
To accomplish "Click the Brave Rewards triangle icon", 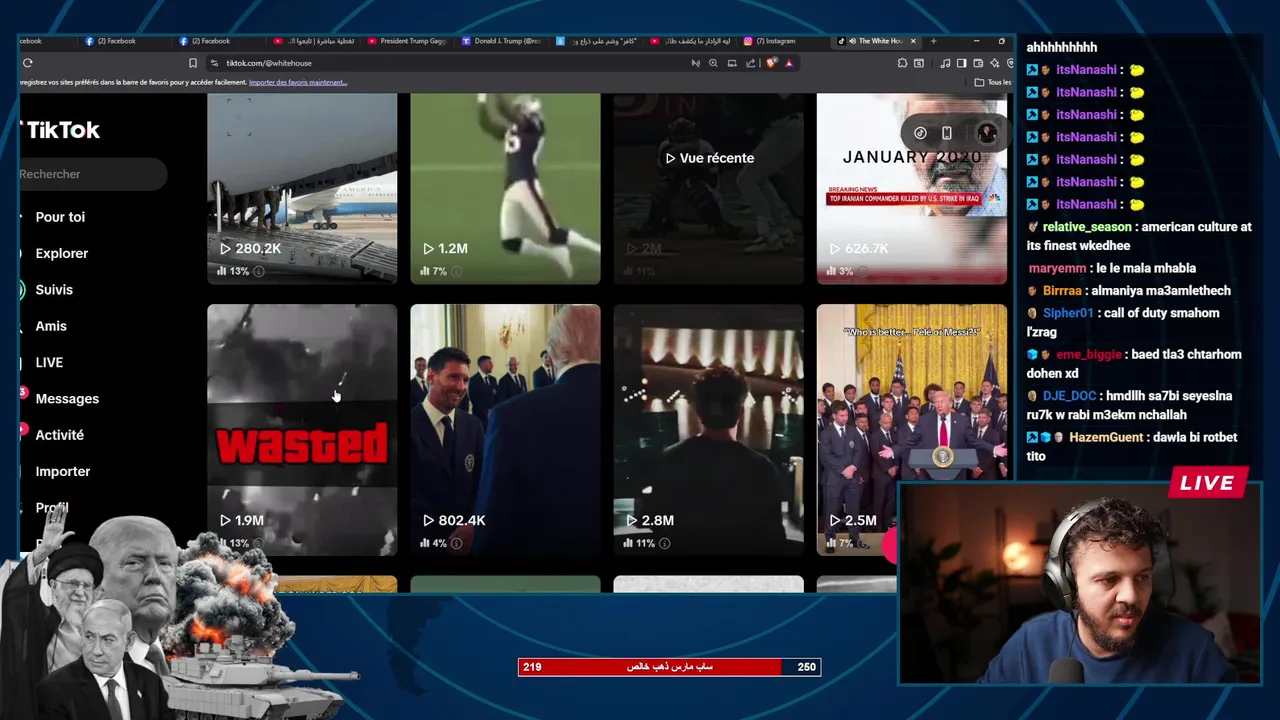I will point(789,63).
